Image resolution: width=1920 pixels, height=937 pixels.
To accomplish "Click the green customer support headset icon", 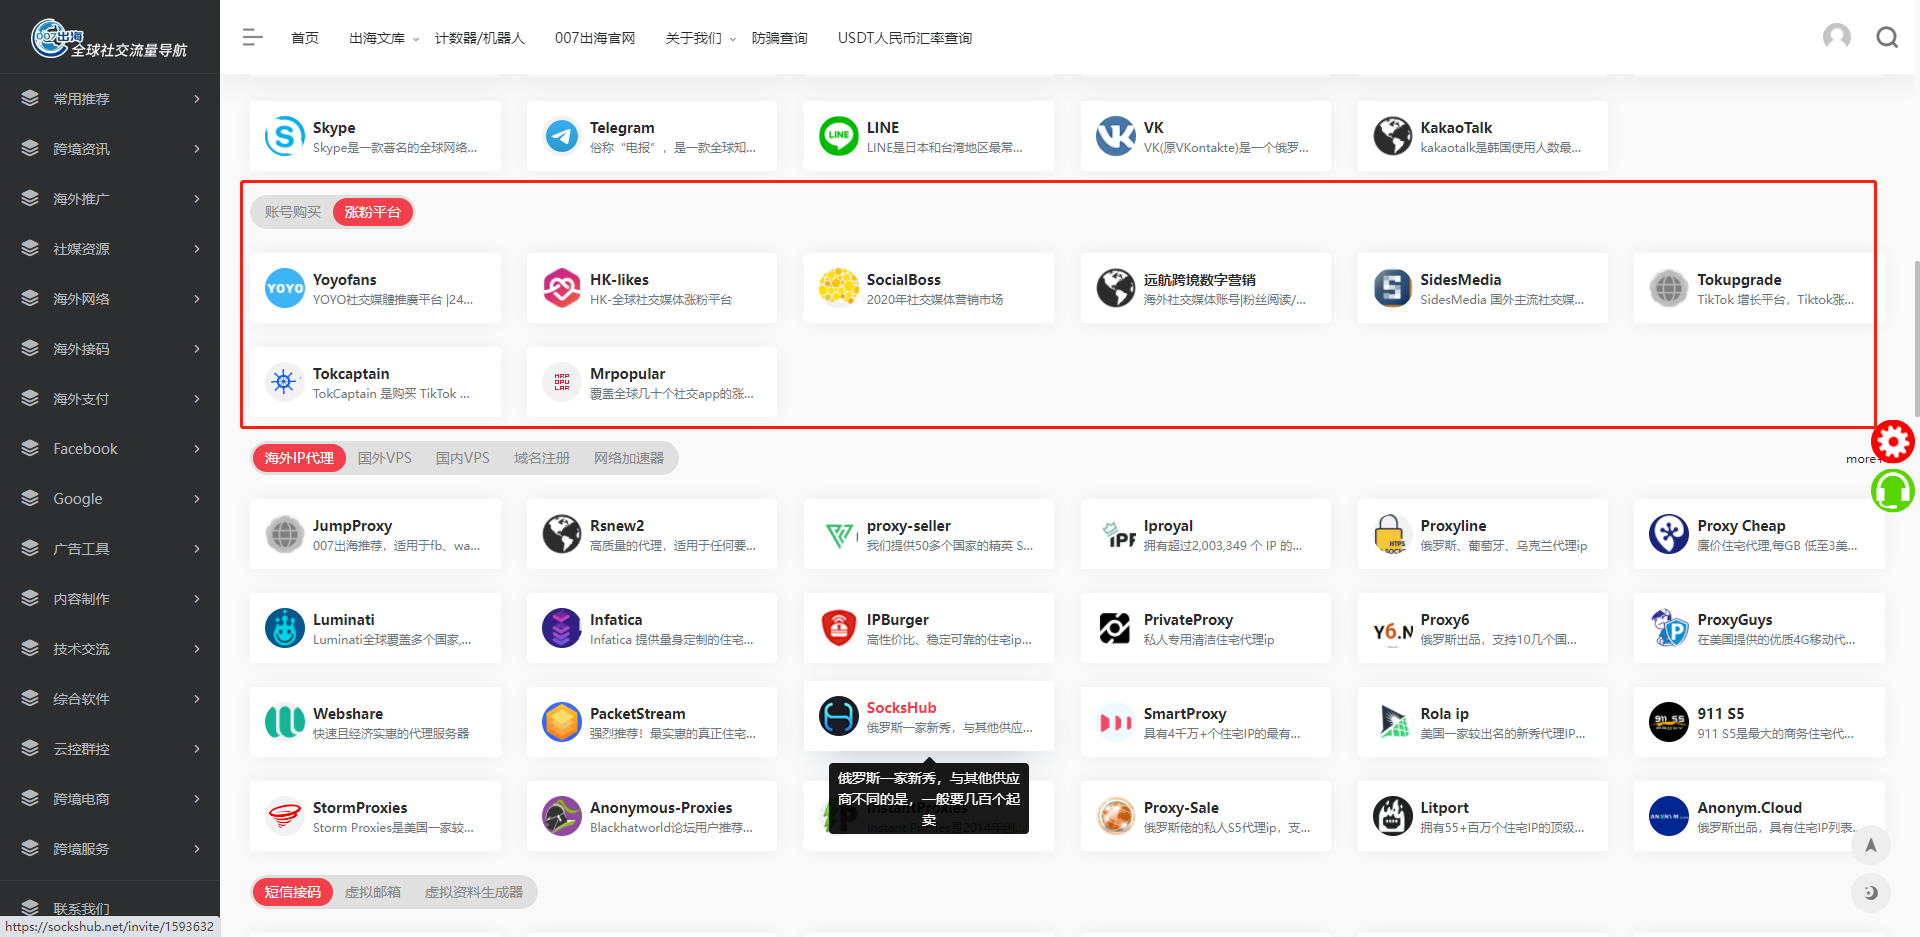I will pyautogui.click(x=1893, y=491).
